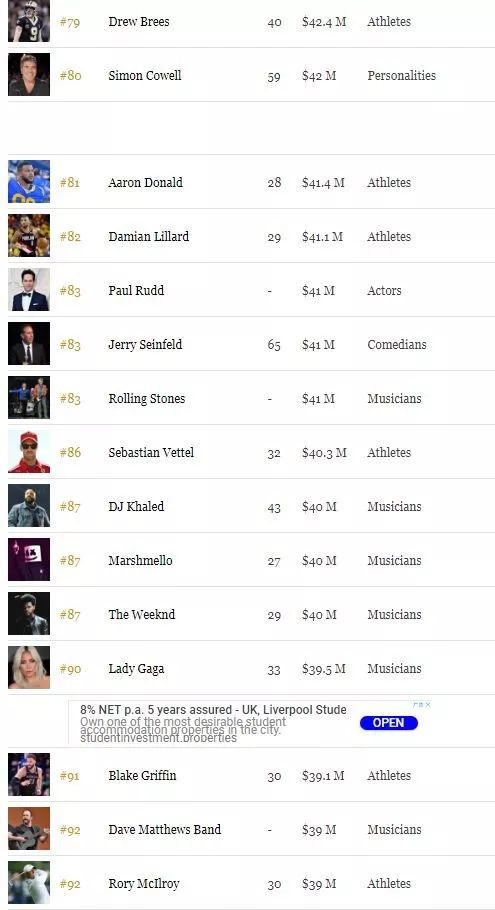Click Sebastian Vettel's thumbnail image

[29, 452]
